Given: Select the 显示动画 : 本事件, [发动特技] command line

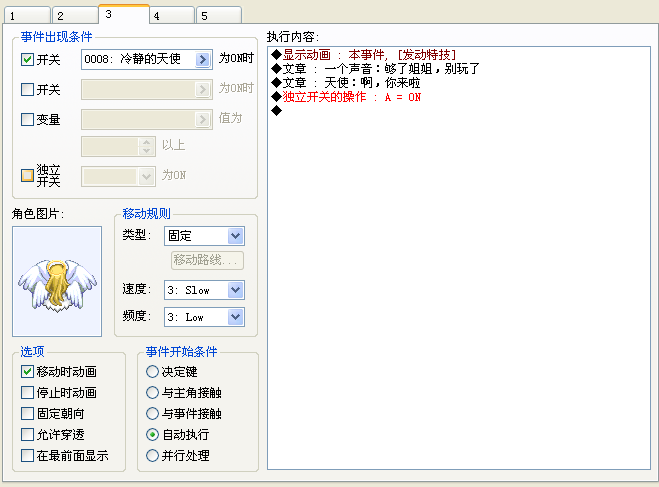Looking at the screenshot, I should [x=364, y=55].
